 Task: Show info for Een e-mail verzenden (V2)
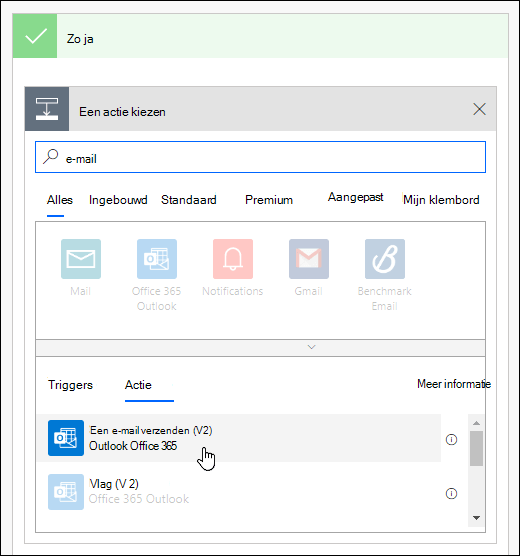click(451, 440)
